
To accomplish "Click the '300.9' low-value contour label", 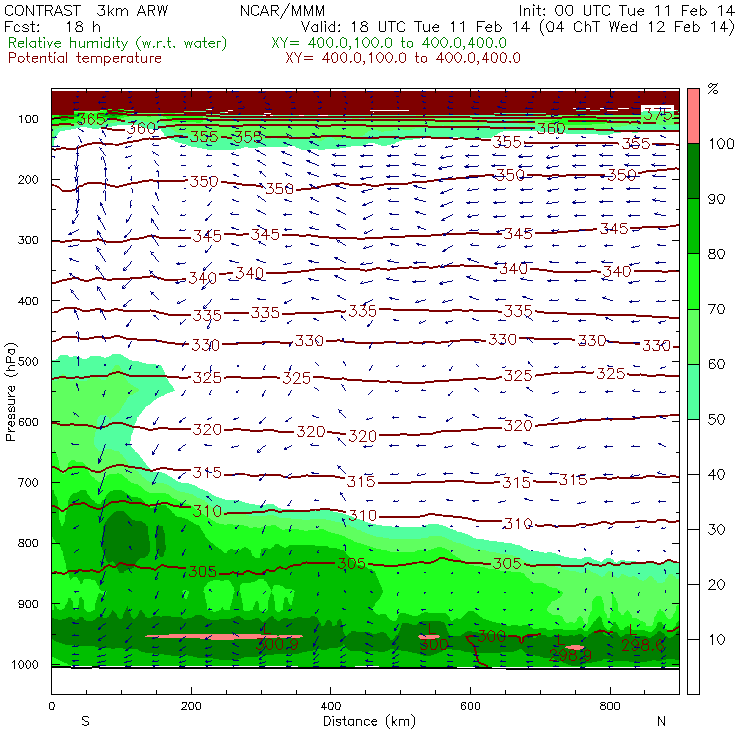I will (277, 644).
